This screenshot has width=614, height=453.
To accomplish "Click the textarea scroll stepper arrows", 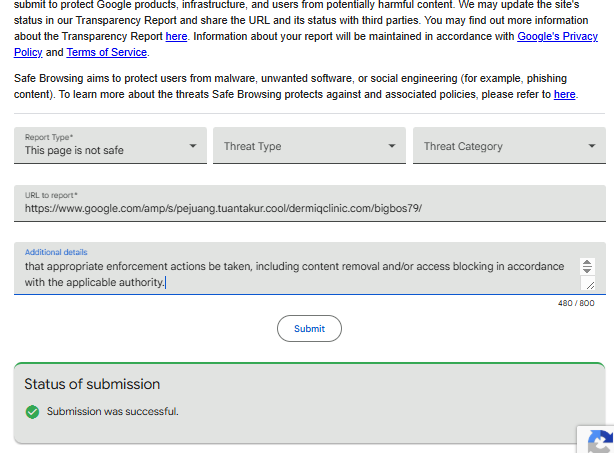I will click(x=587, y=266).
